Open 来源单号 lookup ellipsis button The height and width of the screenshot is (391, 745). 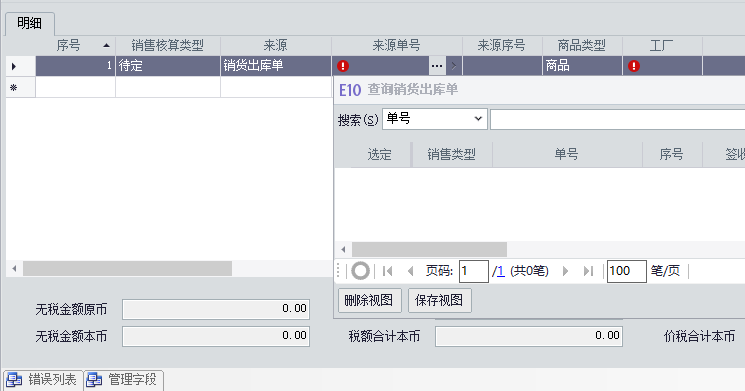pyautogui.click(x=437, y=66)
